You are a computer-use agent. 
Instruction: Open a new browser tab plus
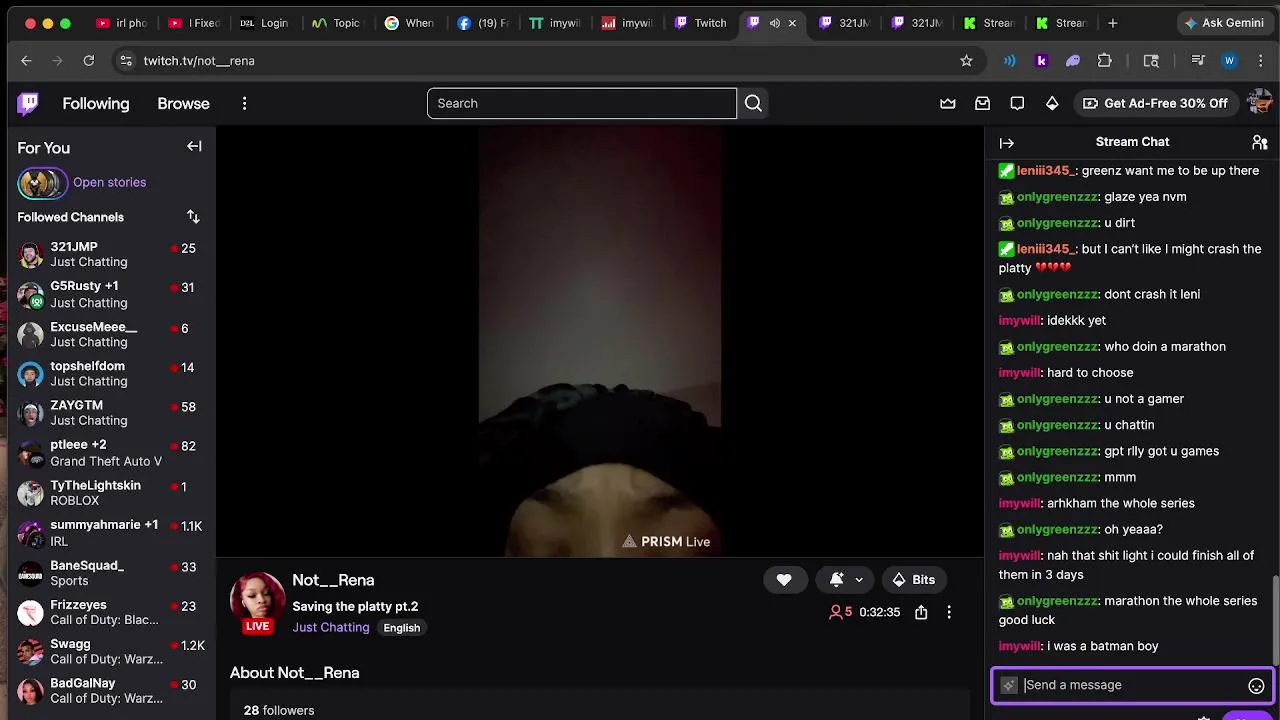[1112, 23]
